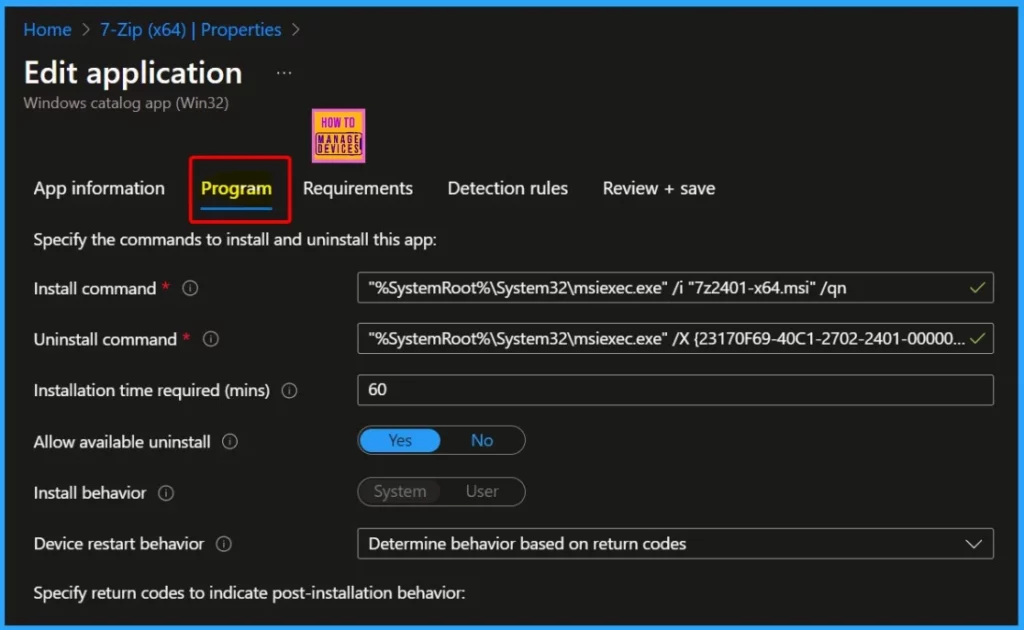Show info for Allow available uninstall

[230, 441]
